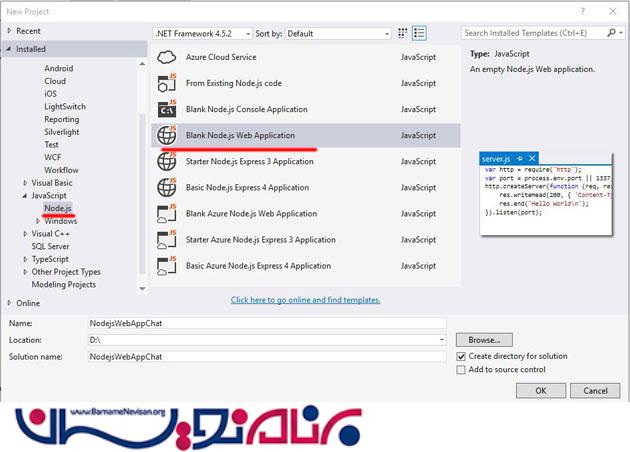Click the OK button
The height and width of the screenshot is (452, 630).
[x=541, y=391]
